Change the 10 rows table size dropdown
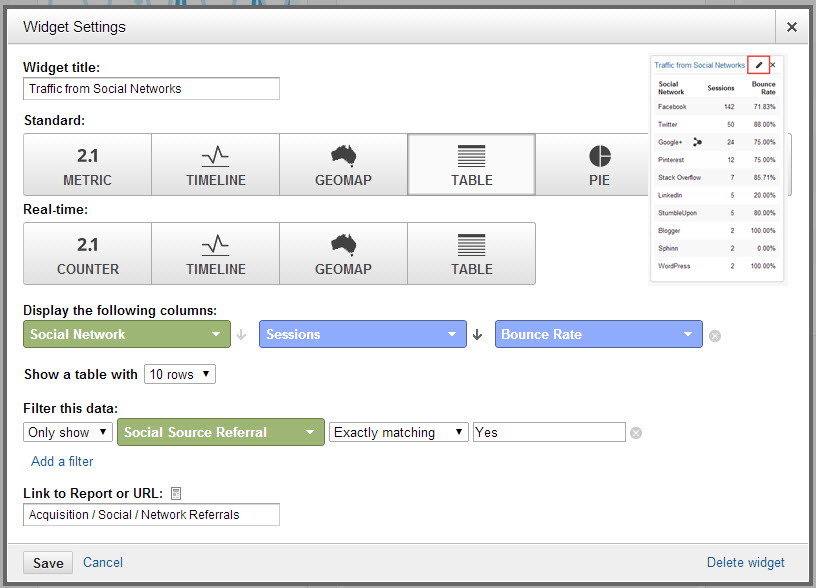The width and height of the screenshot is (816, 588). [180, 374]
